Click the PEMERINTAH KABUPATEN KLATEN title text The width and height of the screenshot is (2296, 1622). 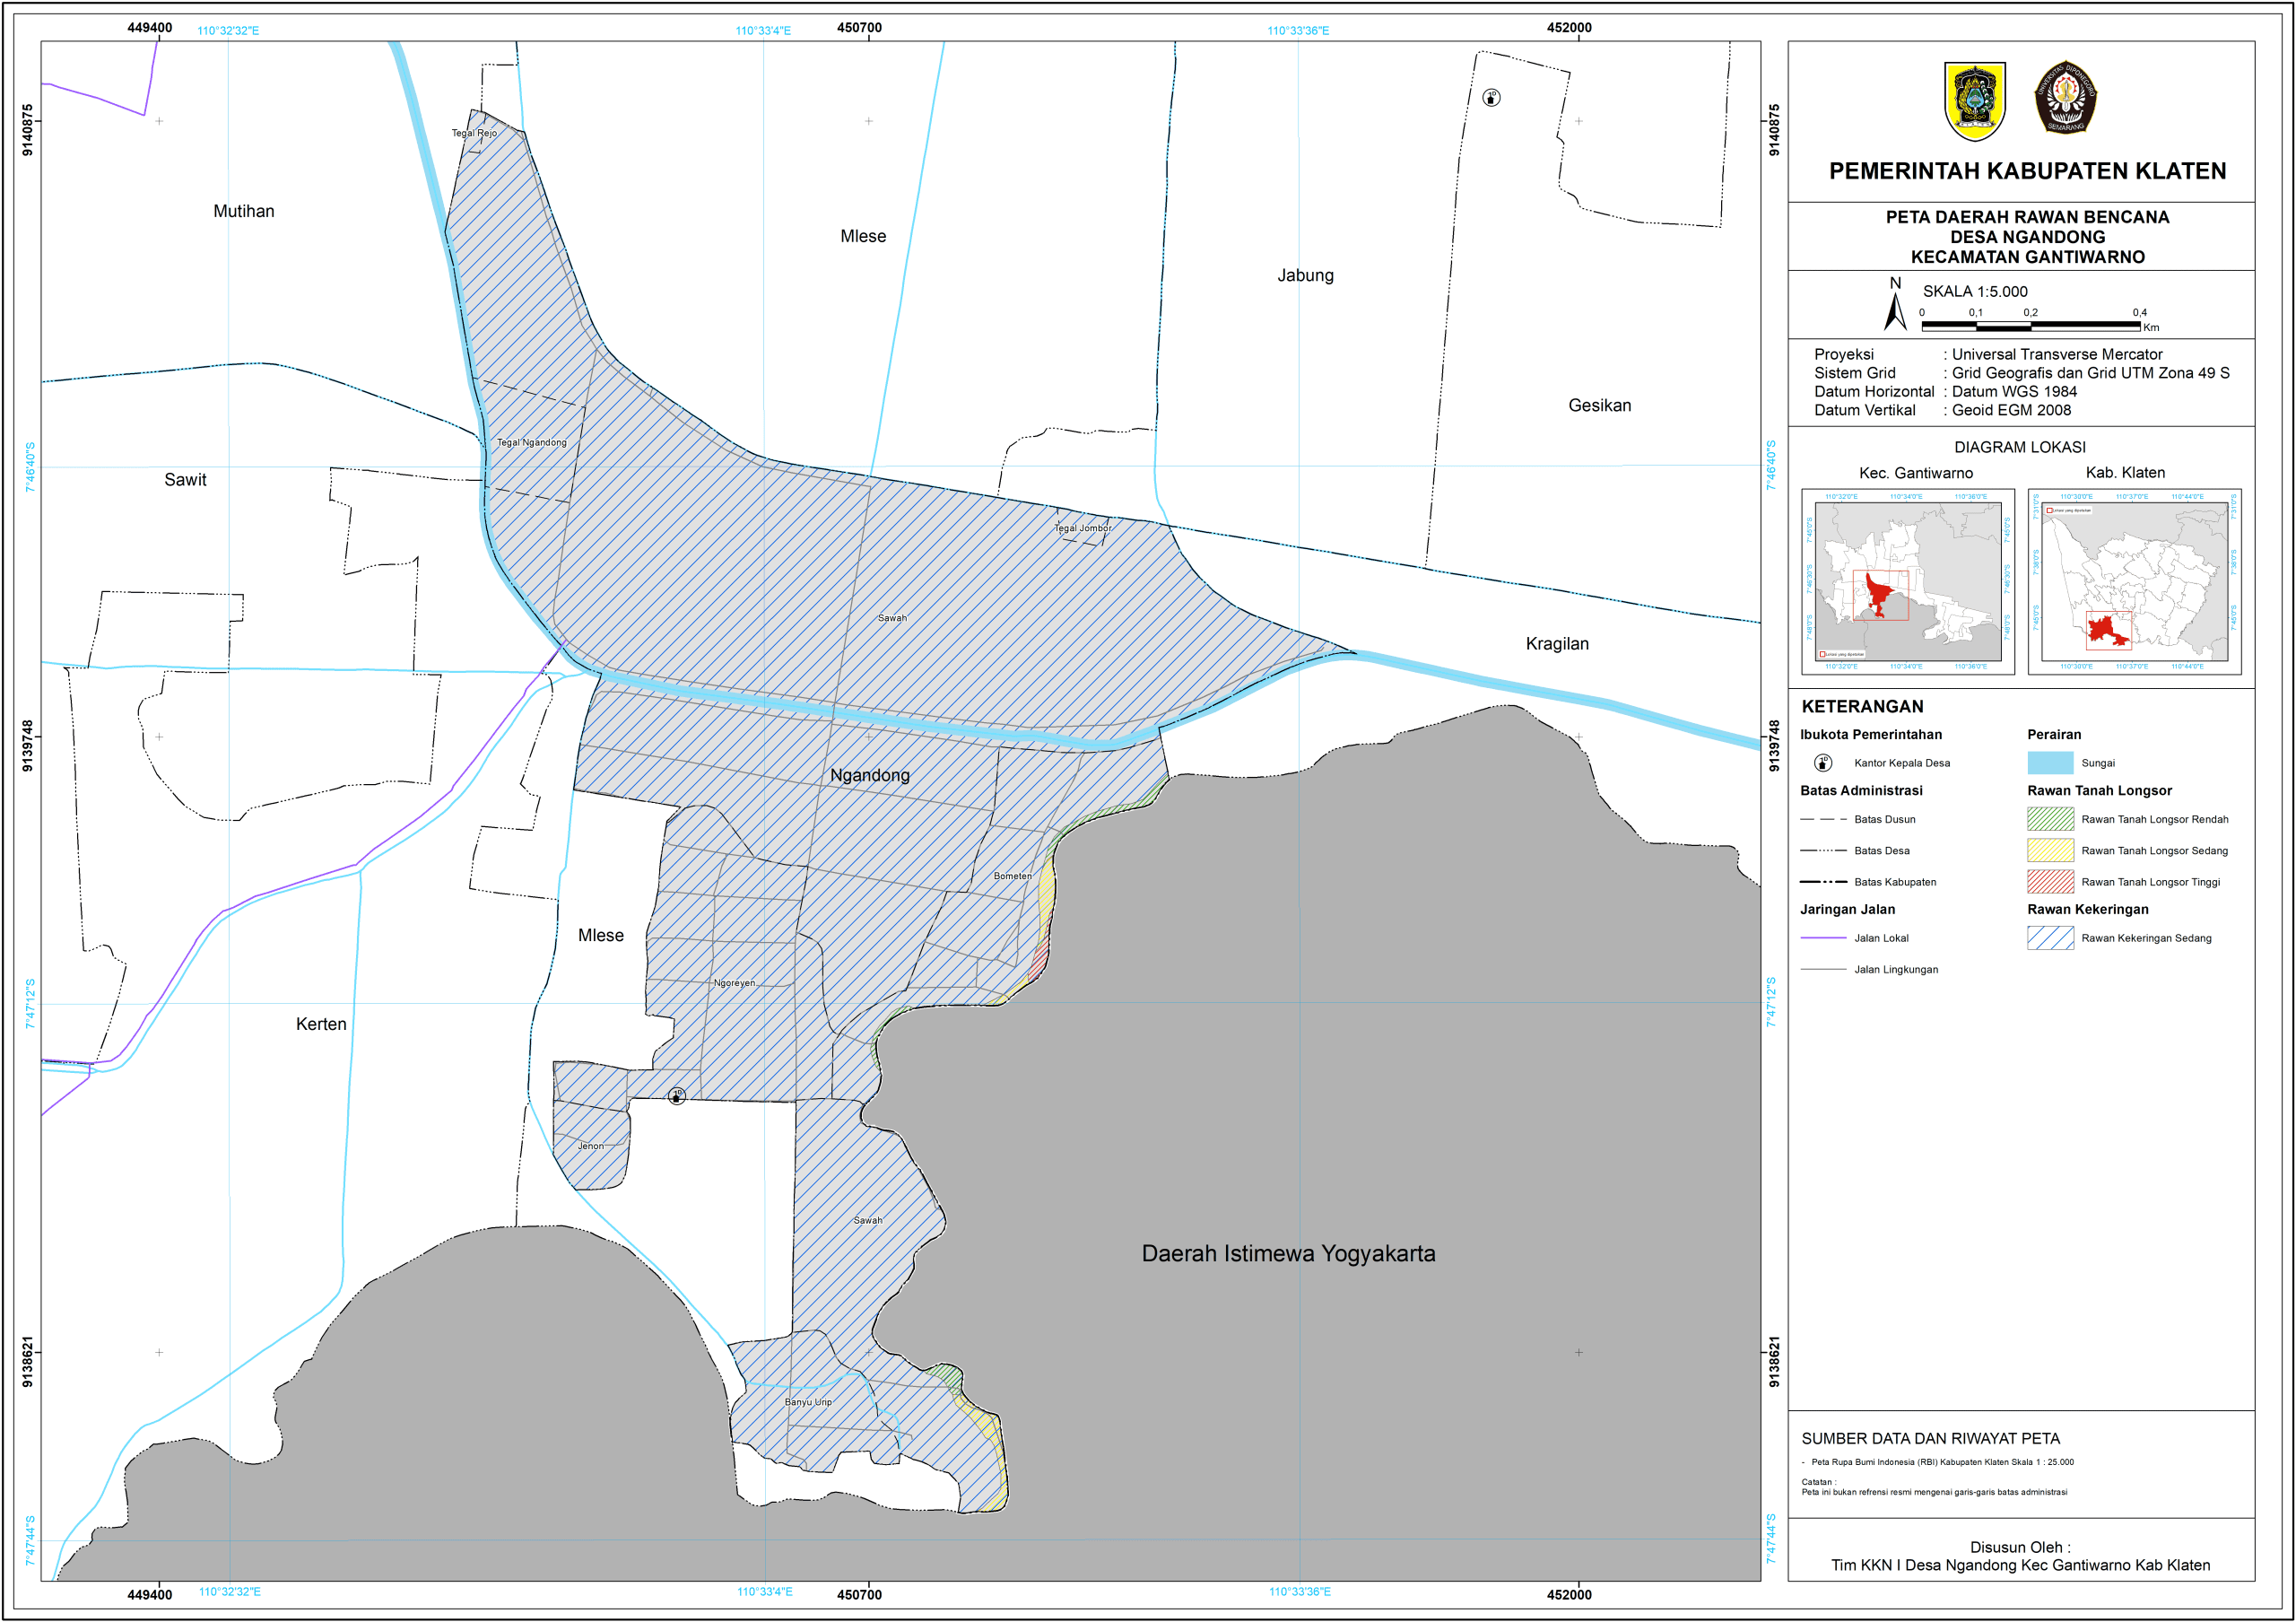2027,171
